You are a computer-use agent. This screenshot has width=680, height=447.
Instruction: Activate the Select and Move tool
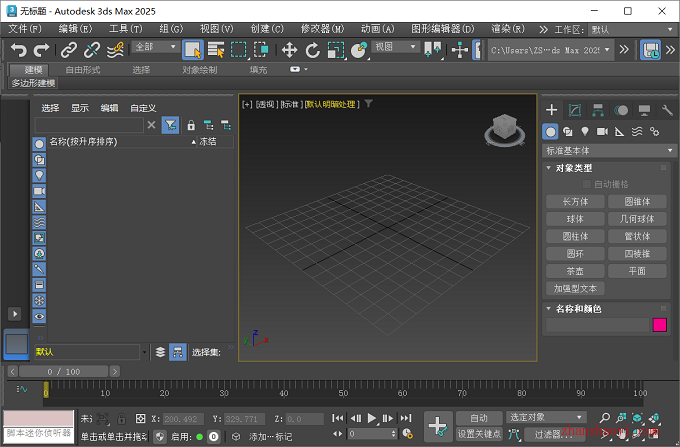pyautogui.click(x=289, y=50)
